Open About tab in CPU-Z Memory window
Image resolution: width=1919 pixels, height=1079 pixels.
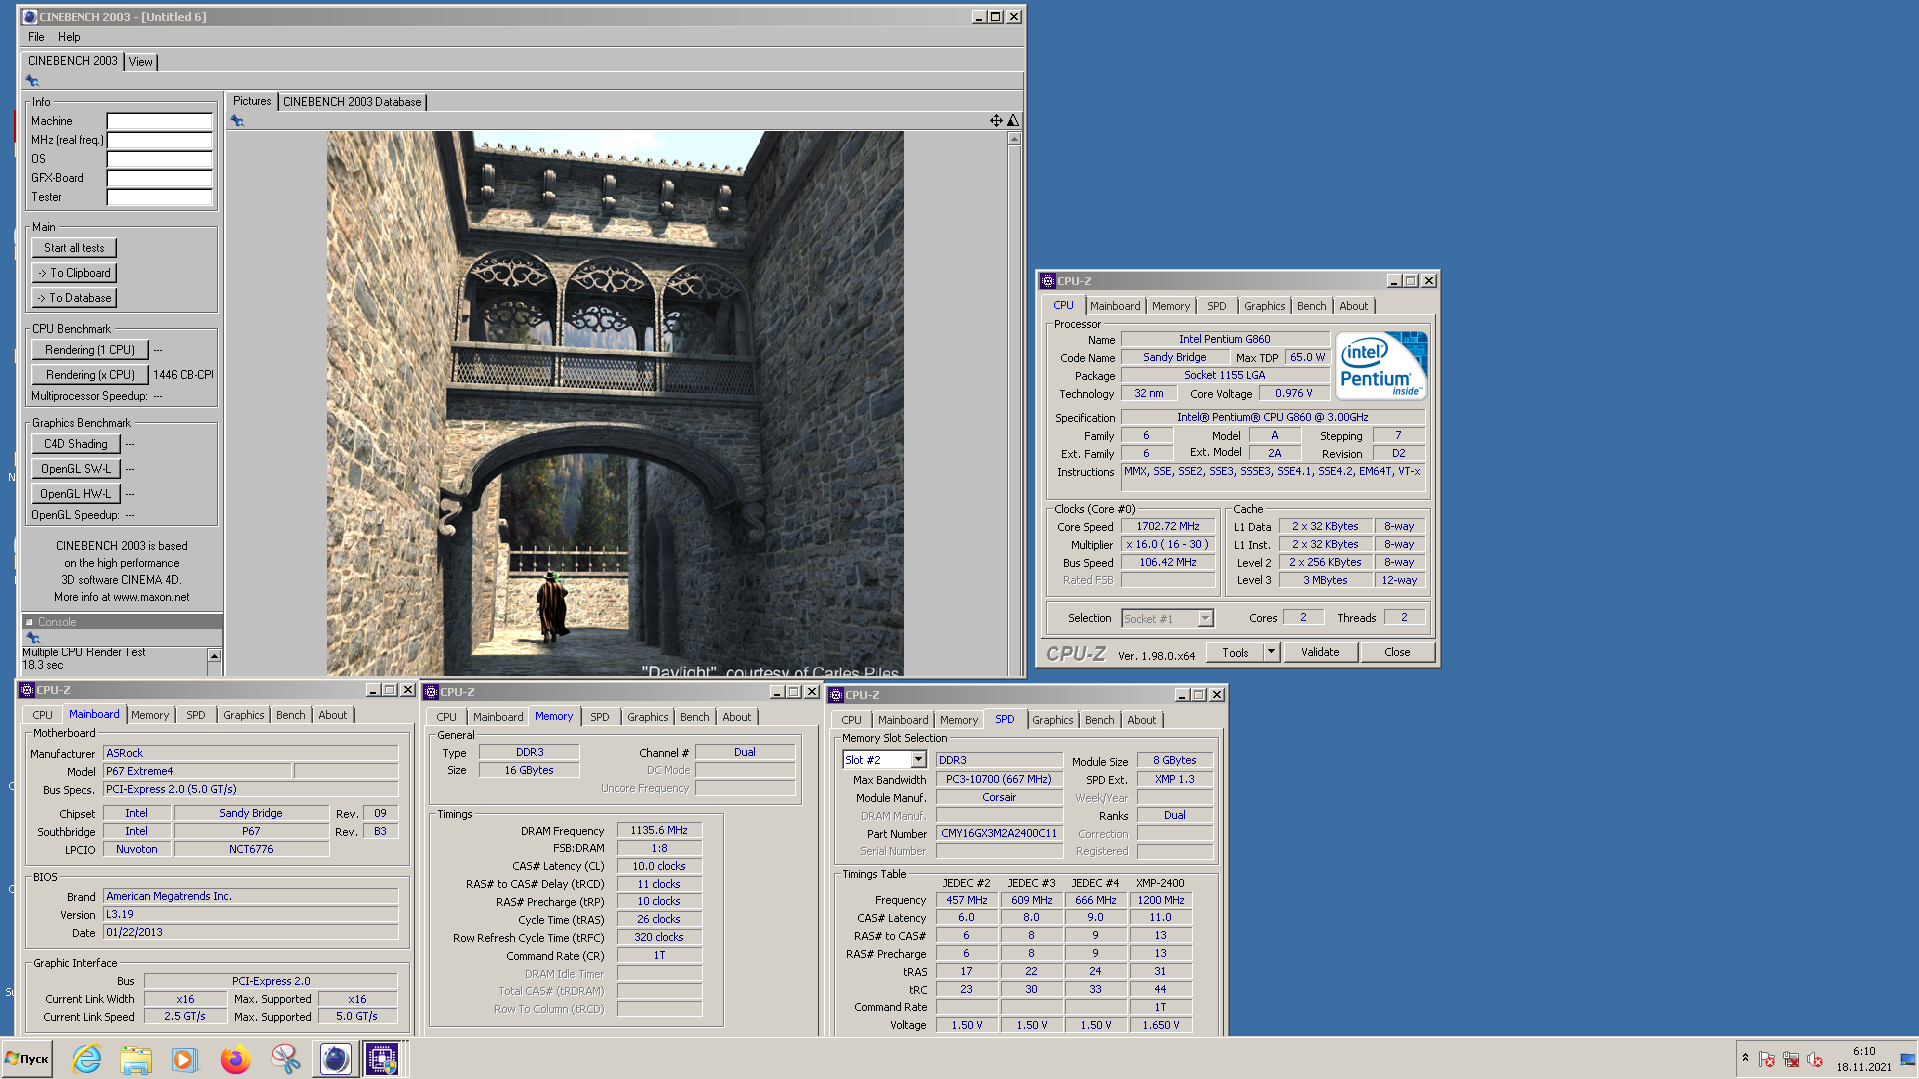click(736, 717)
